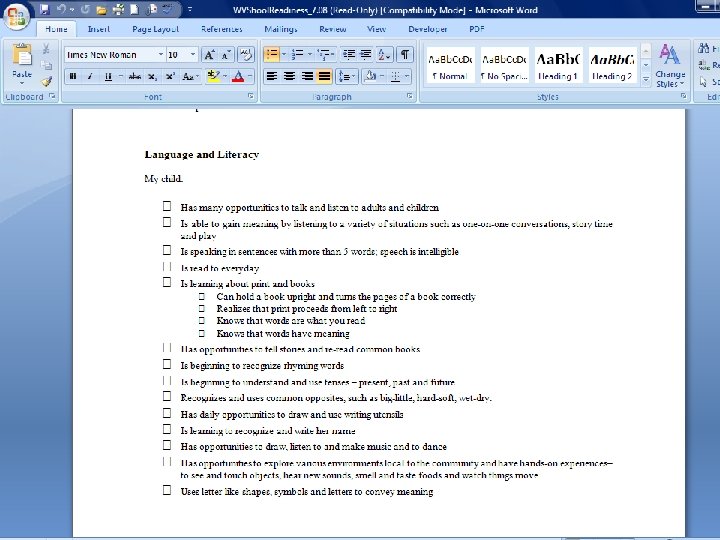This screenshot has height=540, width=720.
Task: Apply bullets to the paragraph
Action: 271,55
